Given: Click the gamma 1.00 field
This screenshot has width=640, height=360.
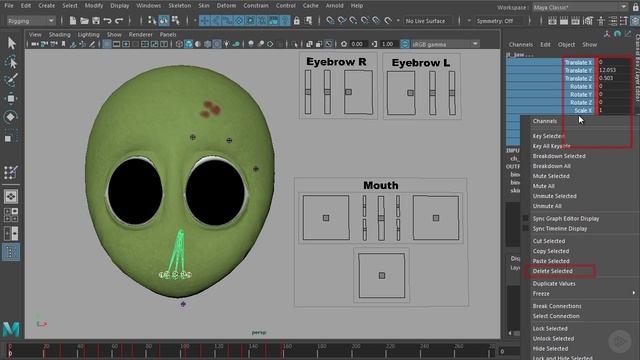Looking at the screenshot, I should (388, 44).
